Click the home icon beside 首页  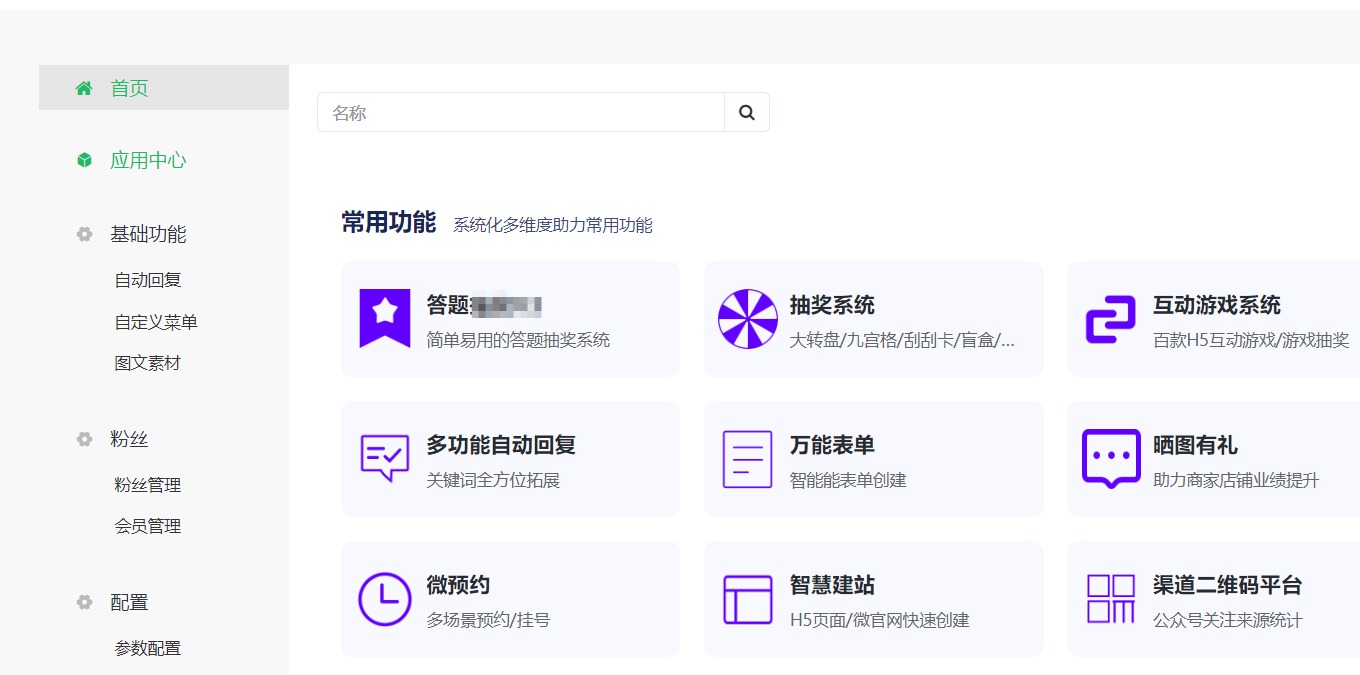point(84,87)
